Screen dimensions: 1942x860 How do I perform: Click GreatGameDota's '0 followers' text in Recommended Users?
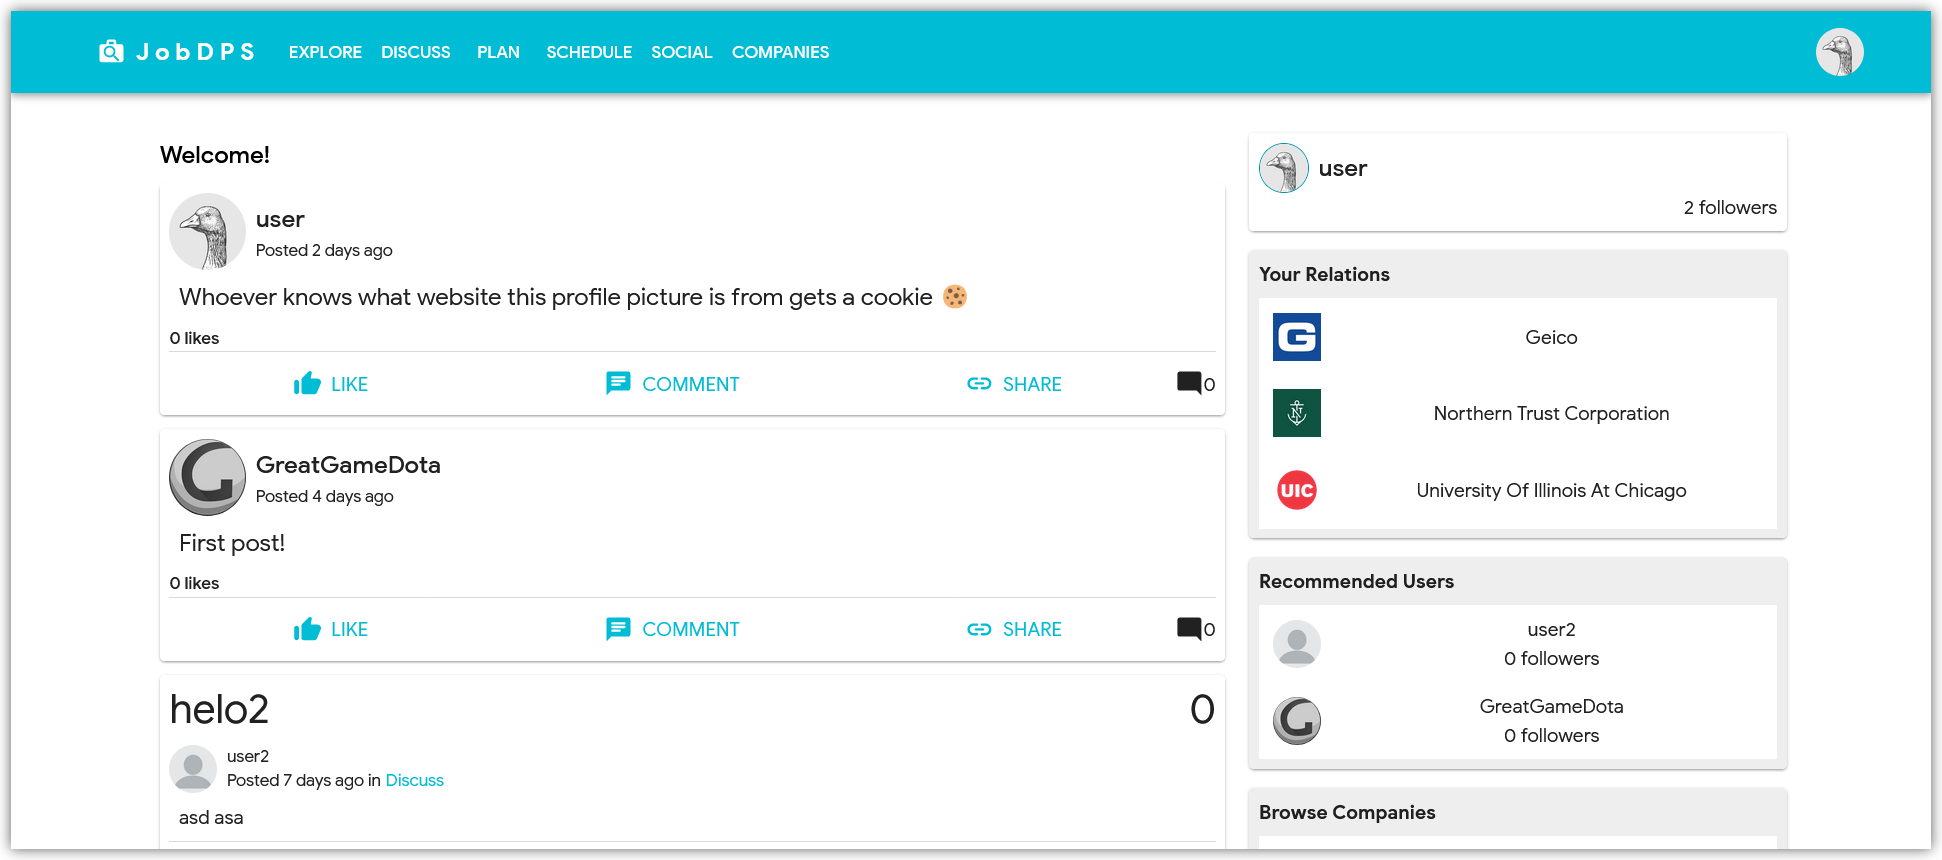click(1551, 735)
